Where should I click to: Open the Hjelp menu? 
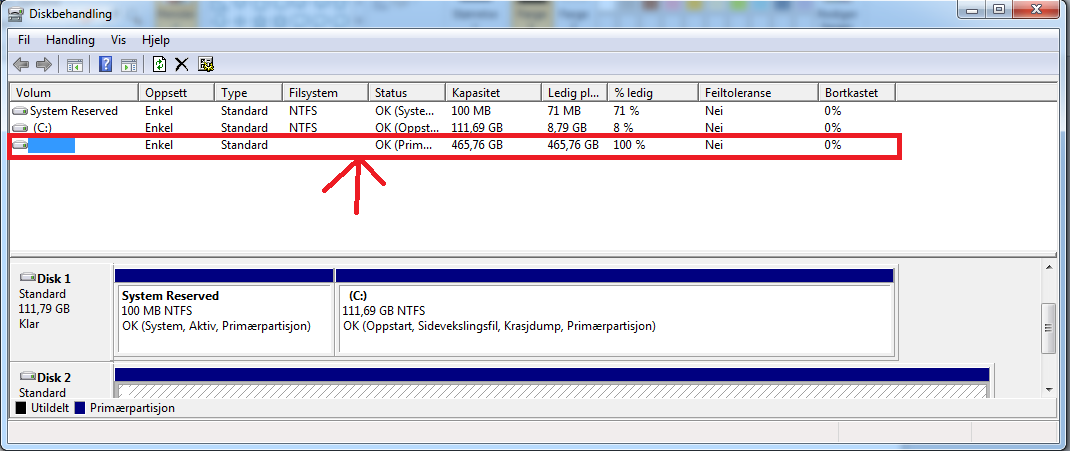(156, 40)
